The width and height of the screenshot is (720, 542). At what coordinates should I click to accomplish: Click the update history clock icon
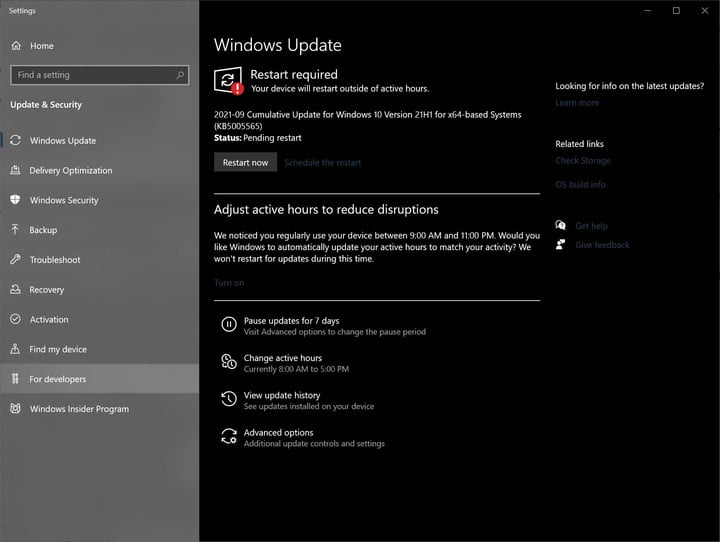click(x=229, y=399)
